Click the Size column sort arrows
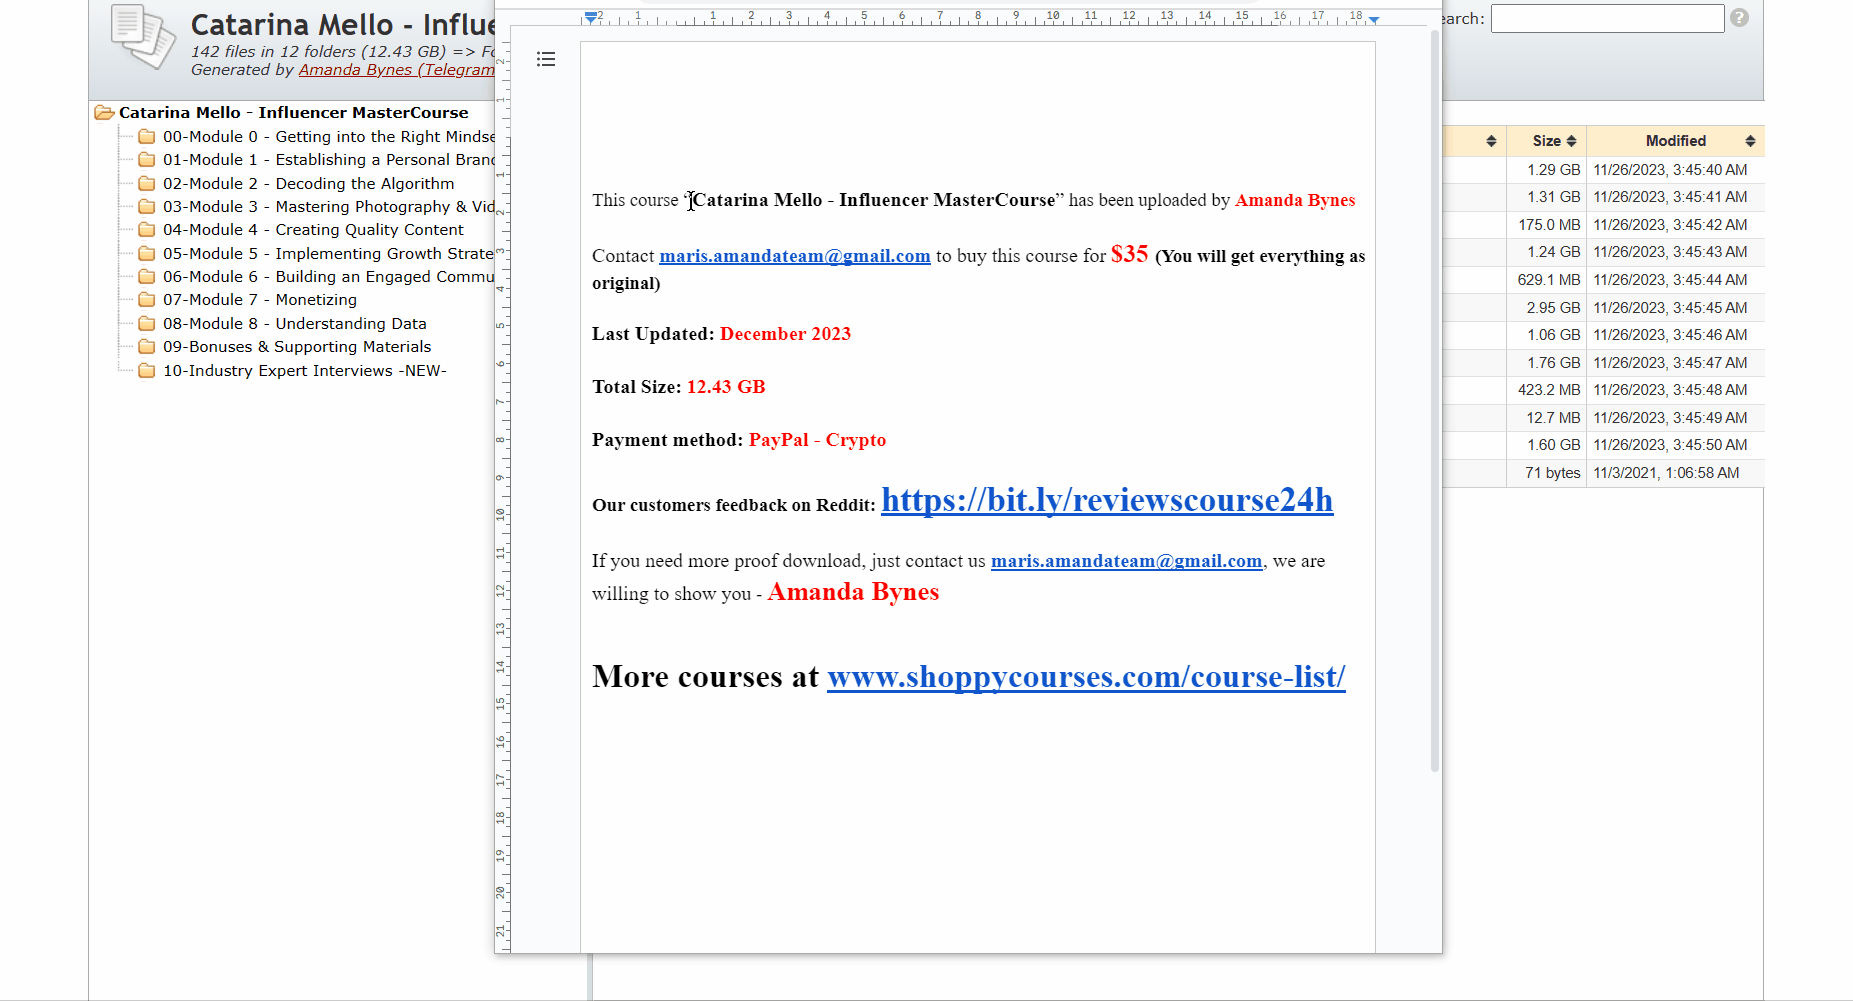 (1571, 141)
